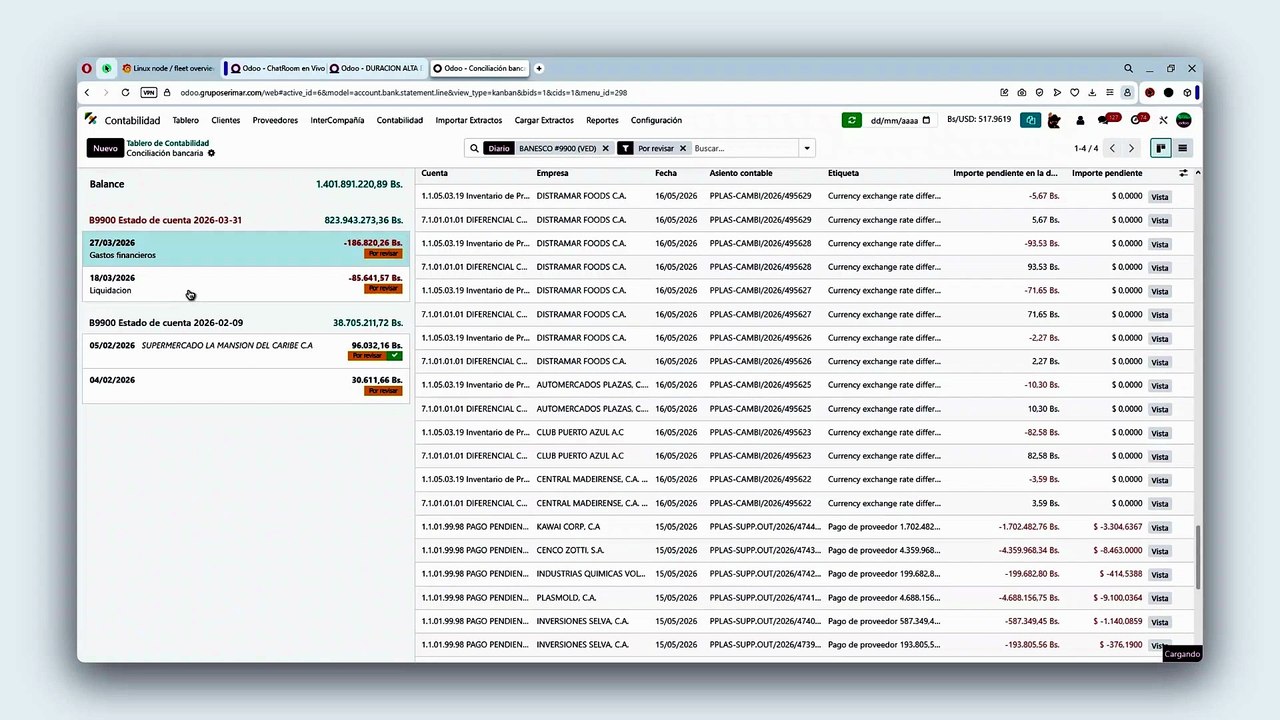Viewport: 1280px width, 720px height.
Task: Switch to list view
Action: [1182, 148]
